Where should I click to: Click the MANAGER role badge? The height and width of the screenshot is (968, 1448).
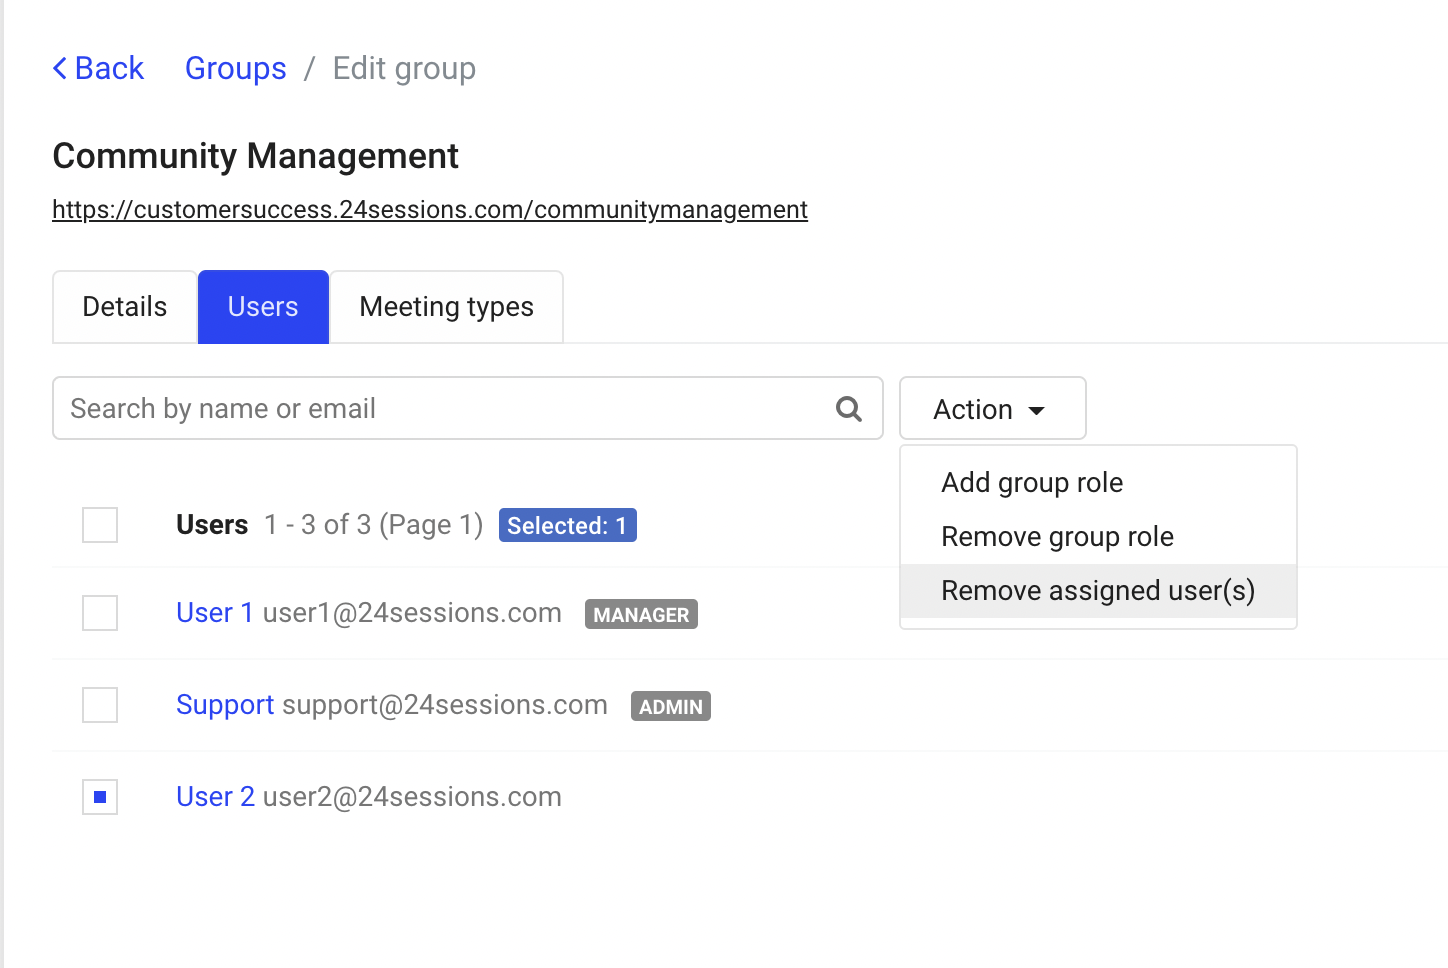coord(641,615)
